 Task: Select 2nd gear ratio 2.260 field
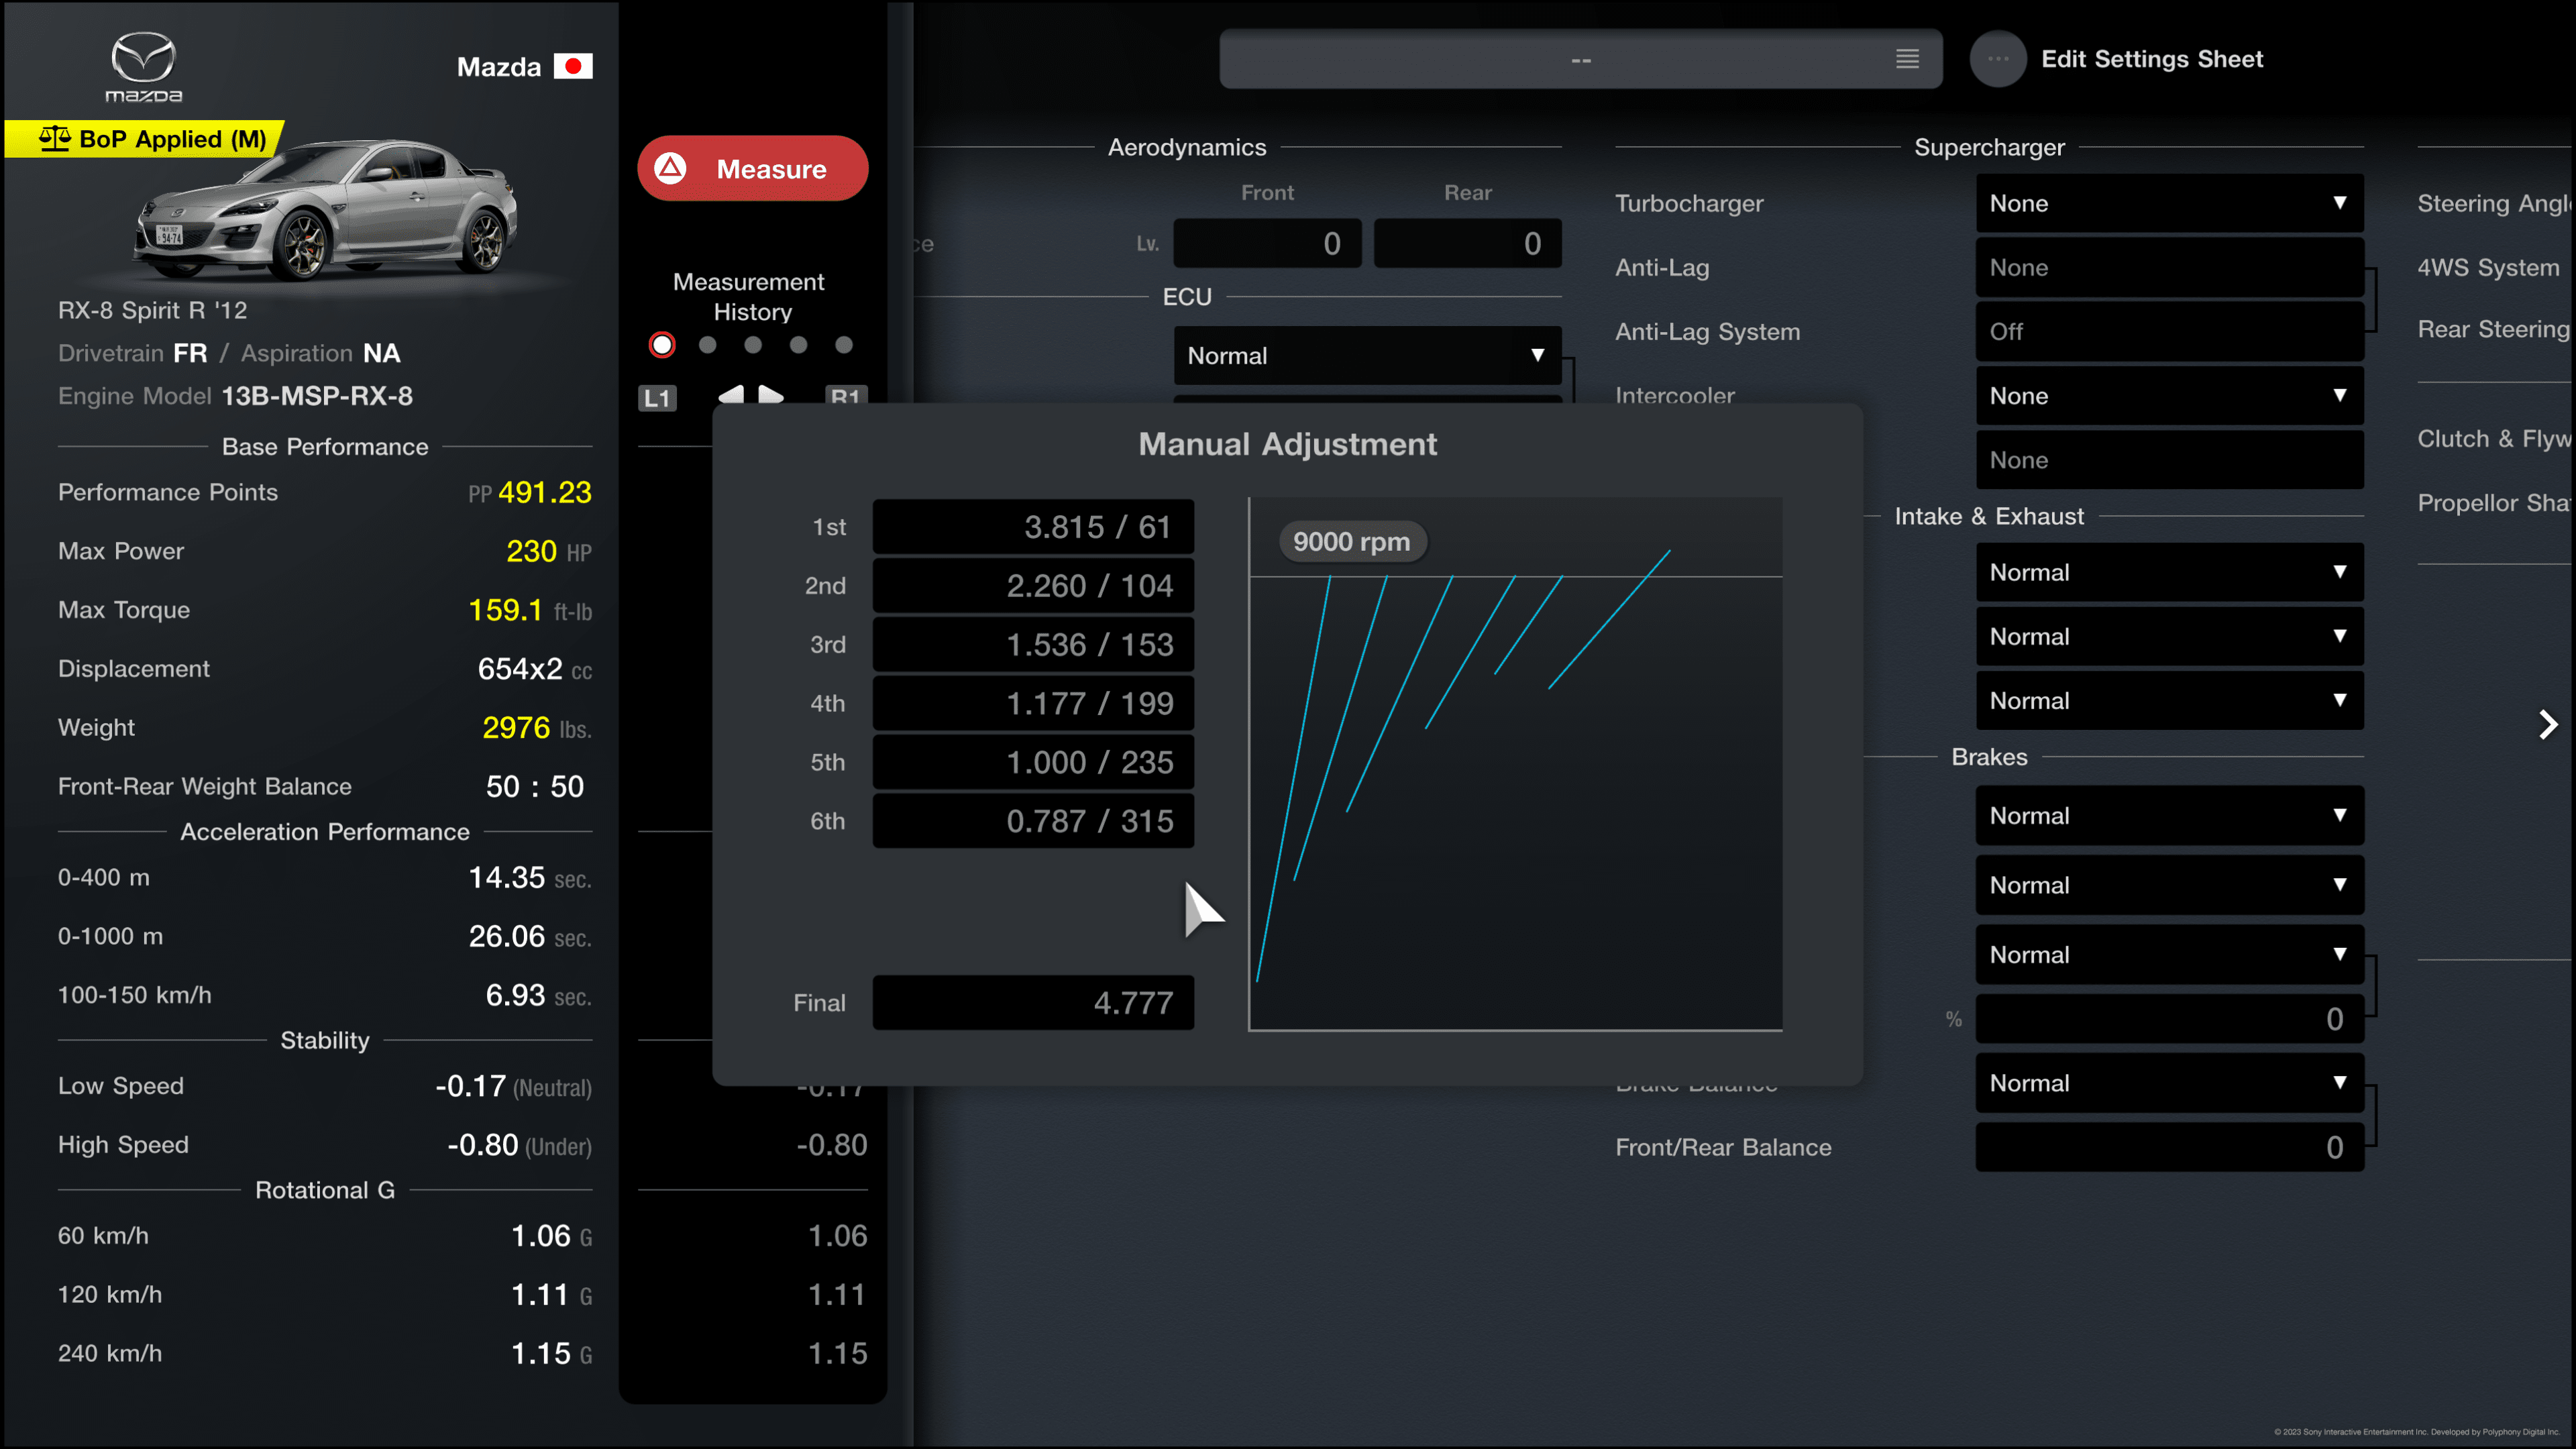tap(1033, 585)
